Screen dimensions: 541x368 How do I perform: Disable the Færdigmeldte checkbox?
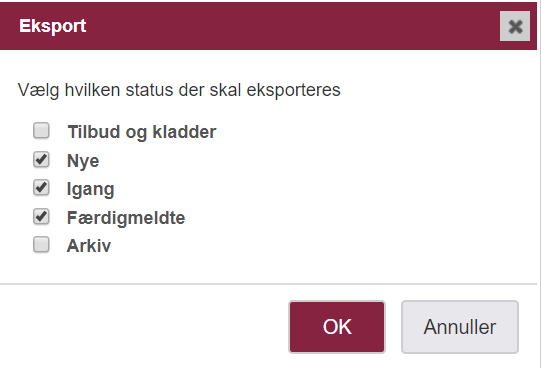click(41, 217)
